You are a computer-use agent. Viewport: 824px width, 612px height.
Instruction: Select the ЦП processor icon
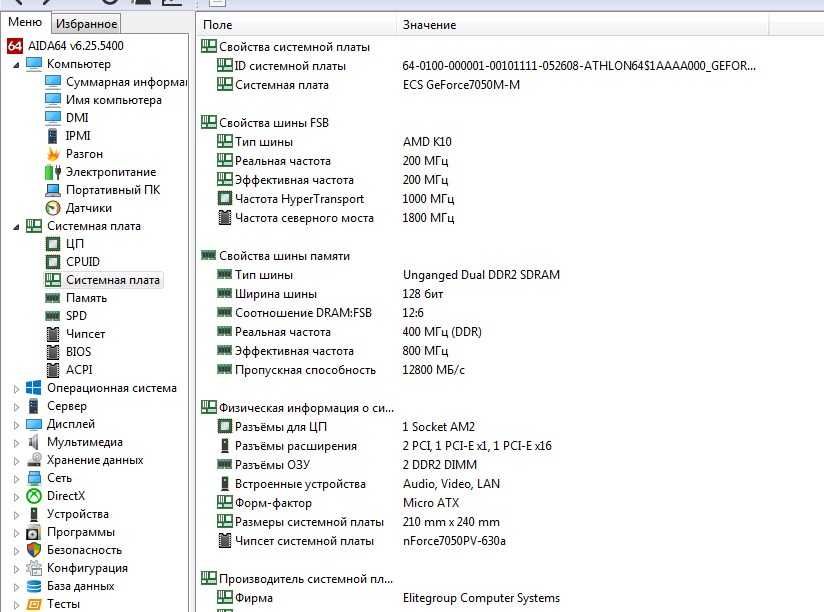[53, 244]
